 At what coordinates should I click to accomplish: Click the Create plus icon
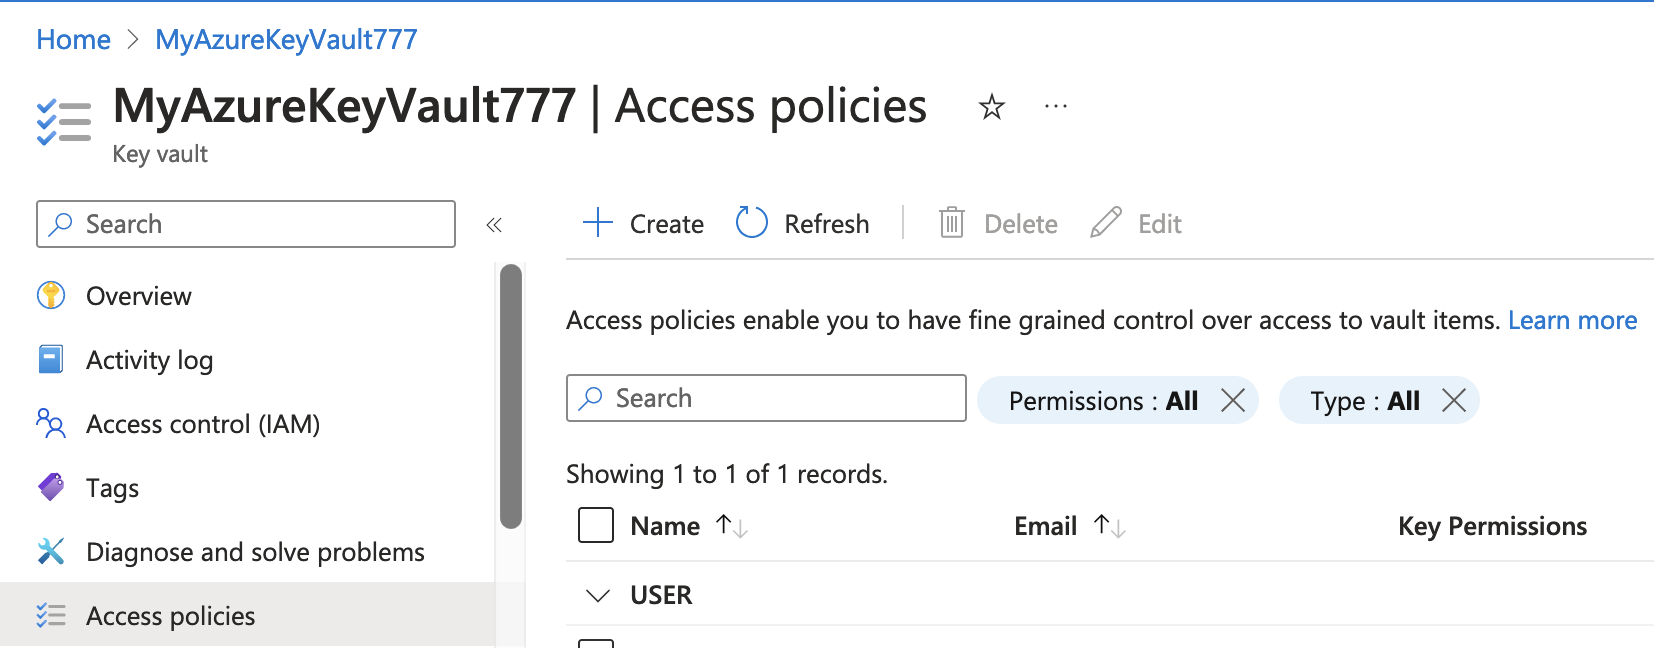pyautogui.click(x=598, y=223)
